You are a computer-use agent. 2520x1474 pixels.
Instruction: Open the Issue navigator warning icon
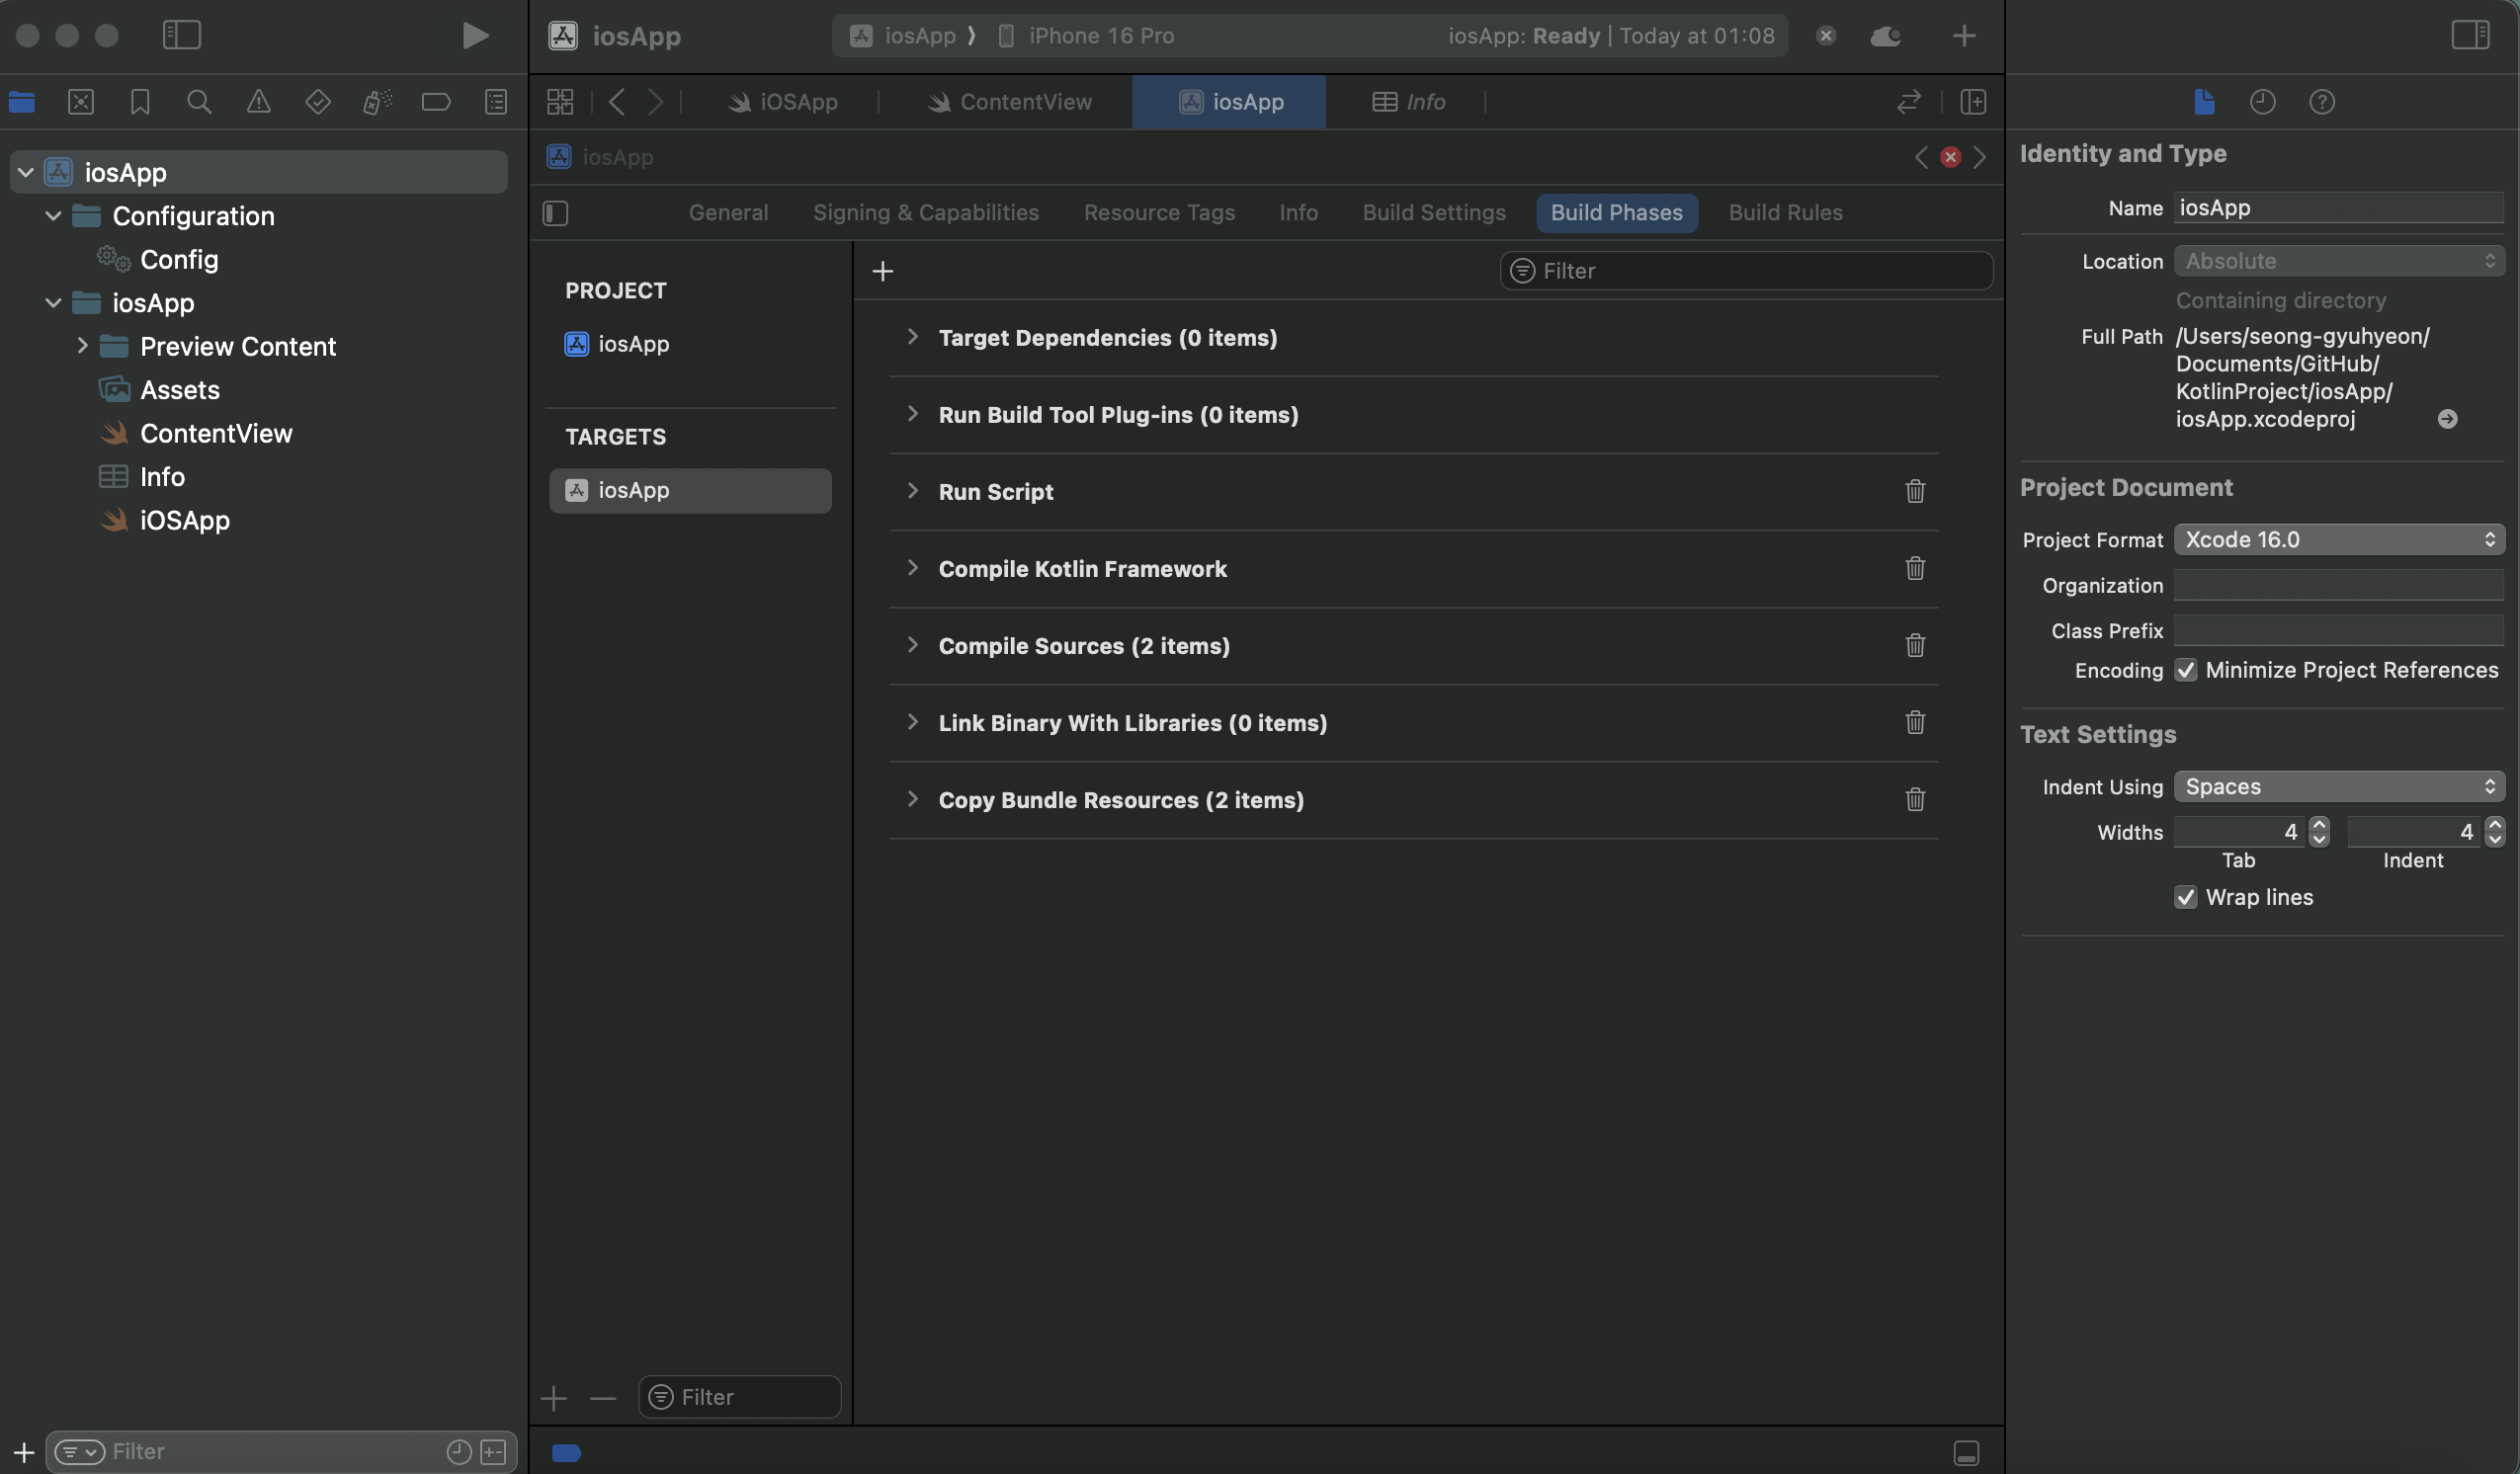tap(258, 102)
